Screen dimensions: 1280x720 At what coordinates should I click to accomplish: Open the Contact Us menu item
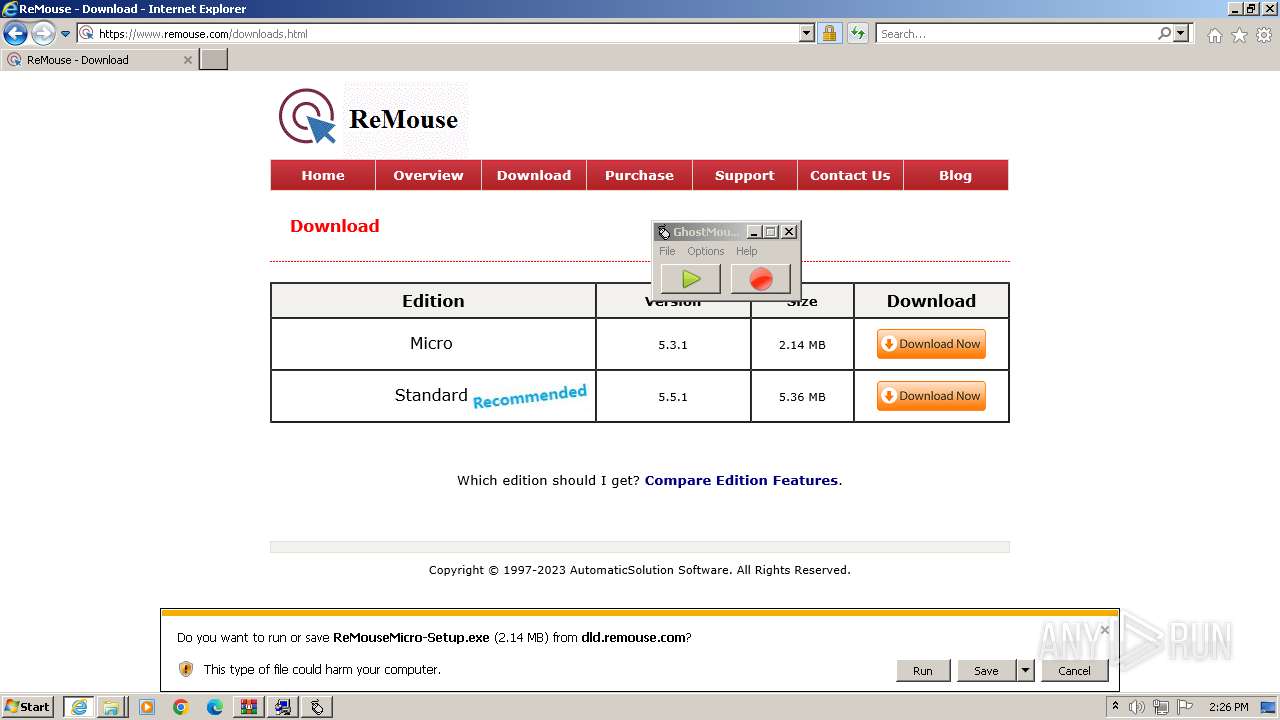coord(850,175)
